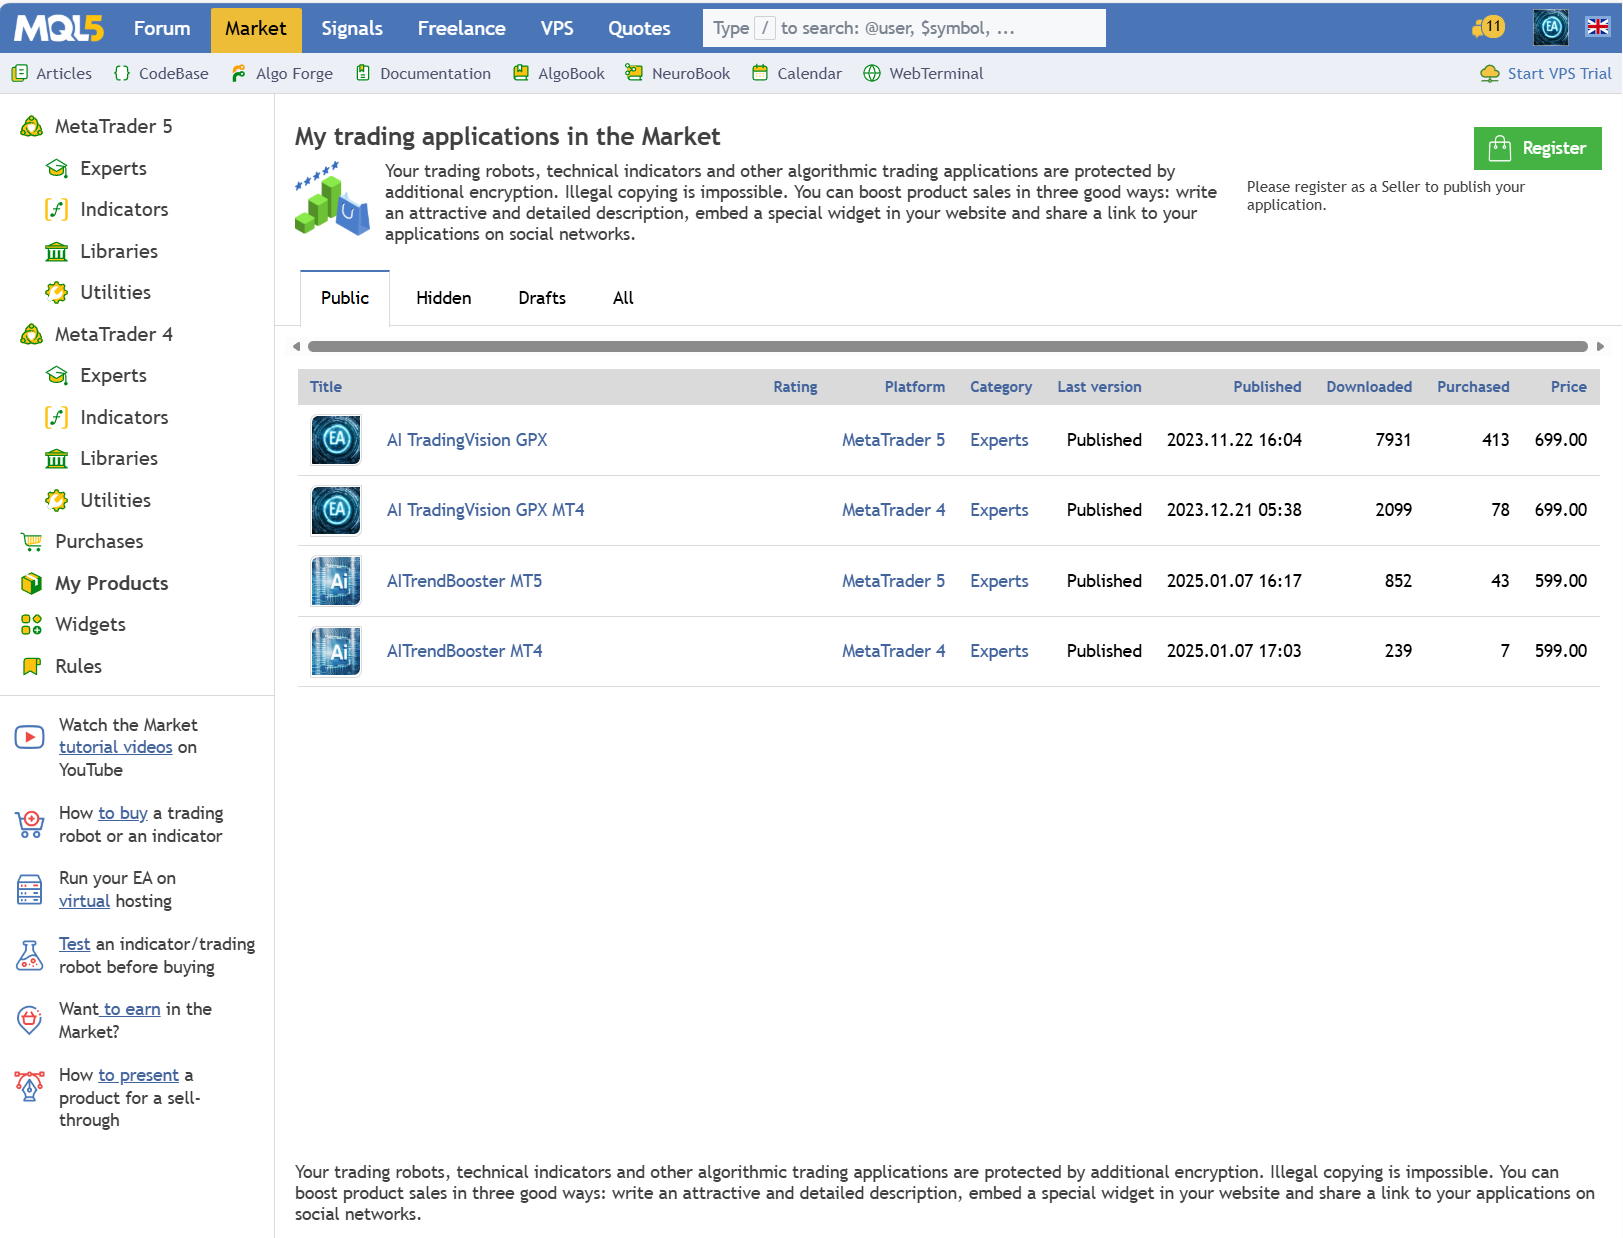Click the Register button

pos(1538,148)
